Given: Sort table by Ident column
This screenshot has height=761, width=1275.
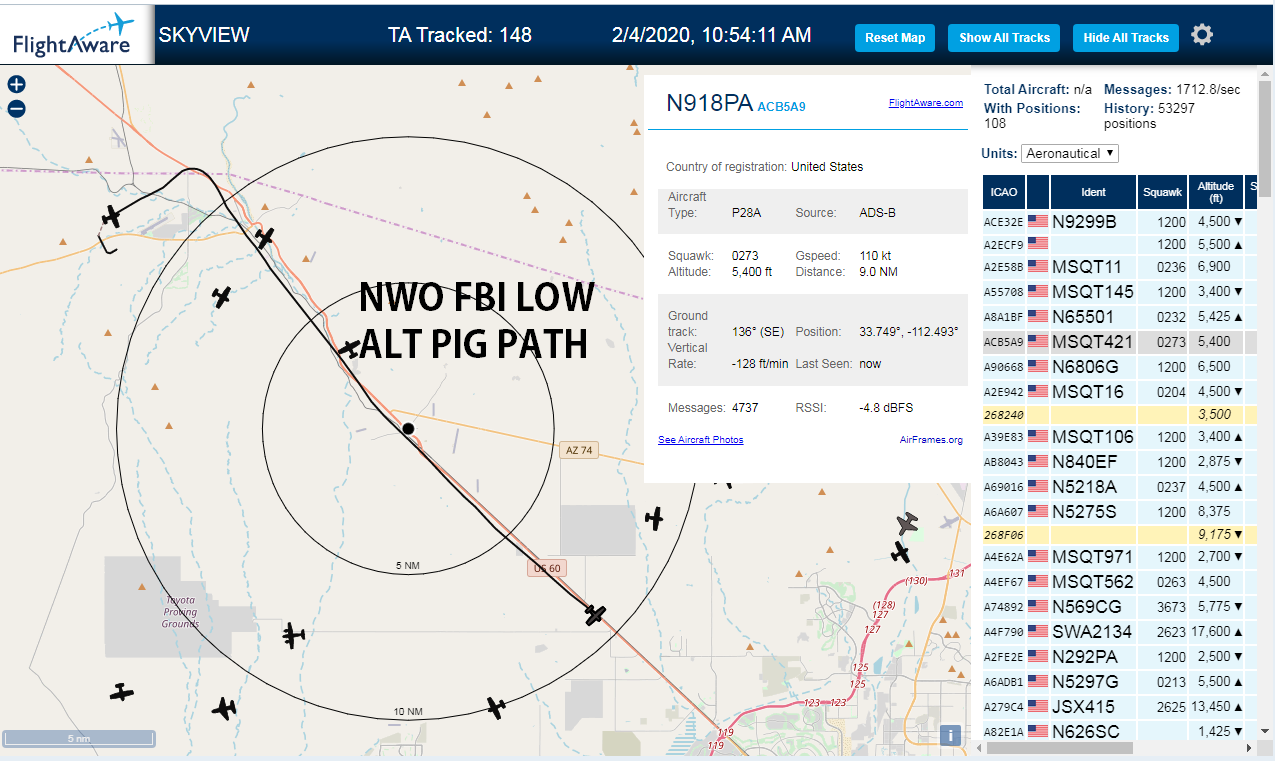Looking at the screenshot, I should click(x=1093, y=191).
